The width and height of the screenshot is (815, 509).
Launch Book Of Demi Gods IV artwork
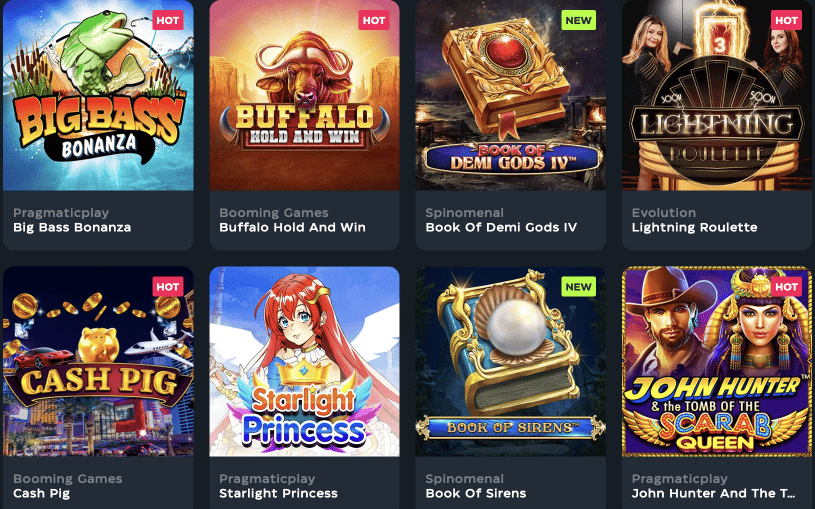pos(510,95)
